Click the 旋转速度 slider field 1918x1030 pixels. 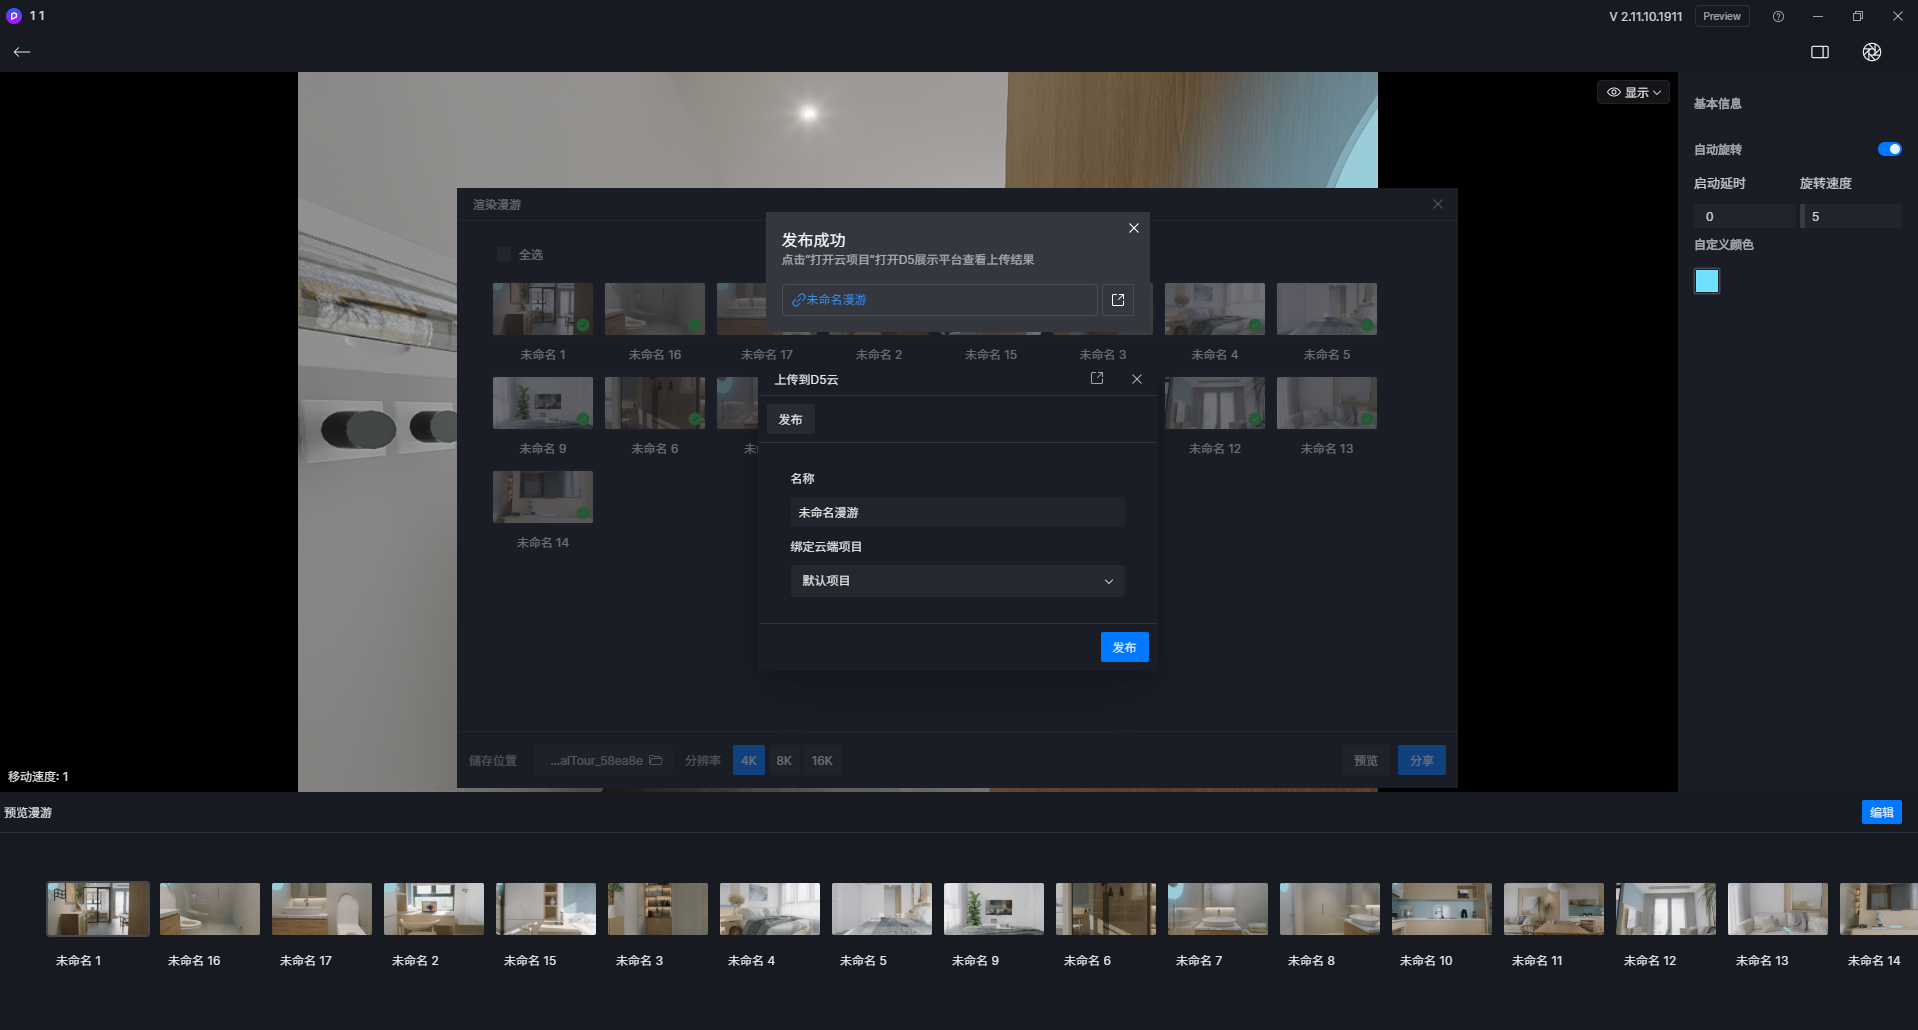coord(1850,216)
